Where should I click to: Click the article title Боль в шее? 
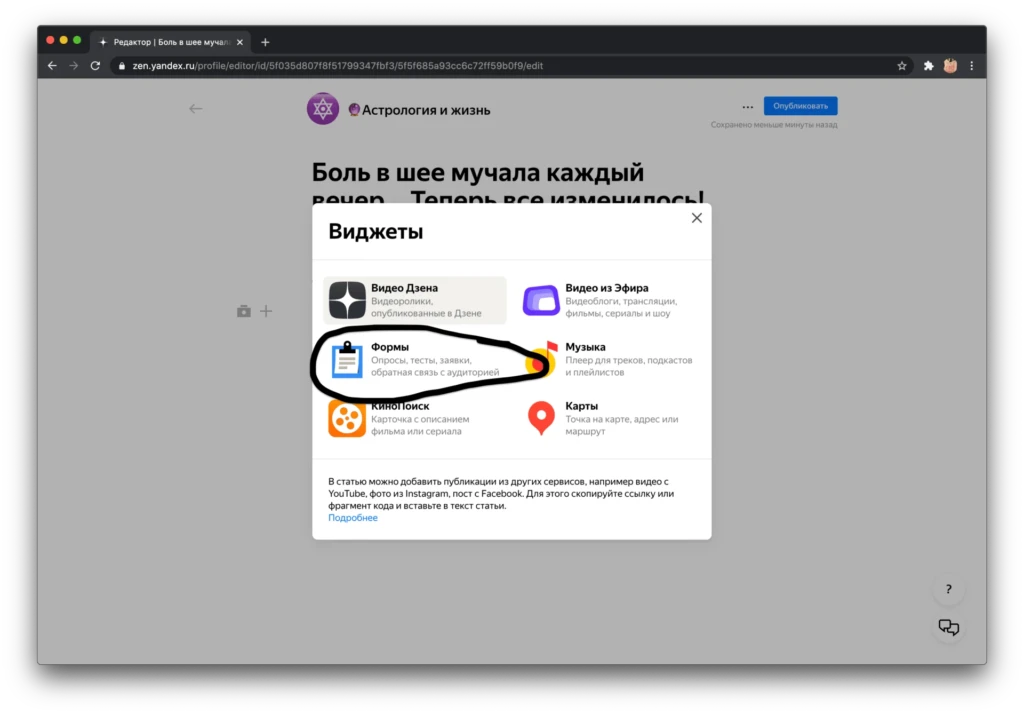coord(507,184)
